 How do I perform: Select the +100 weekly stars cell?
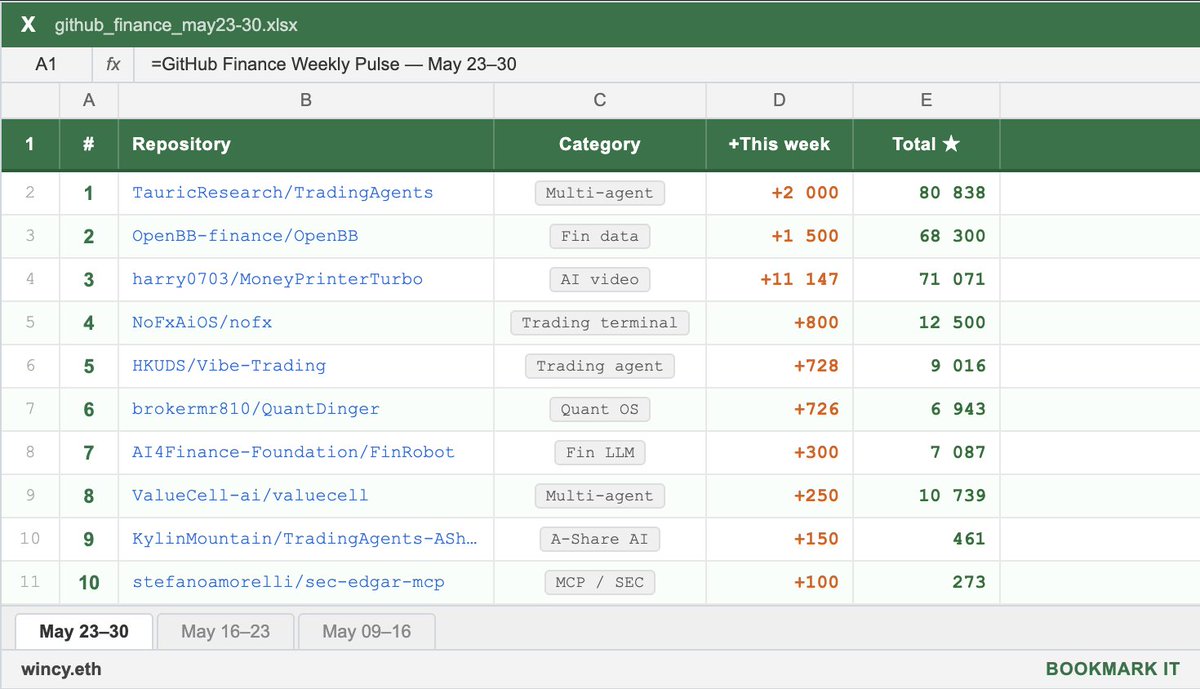coord(779,581)
